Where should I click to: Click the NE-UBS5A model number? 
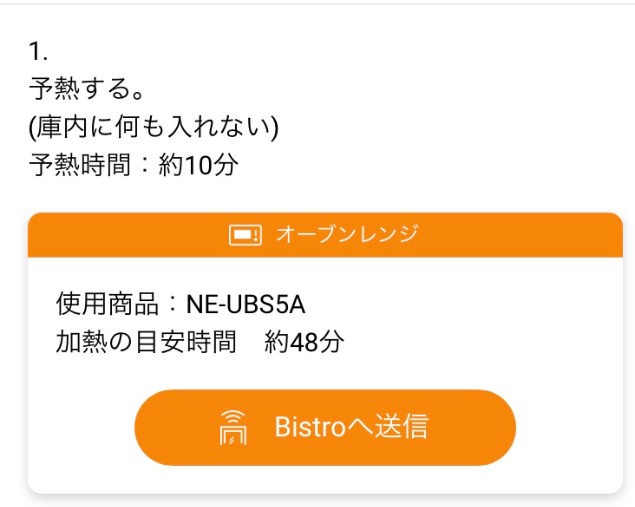(x=245, y=304)
